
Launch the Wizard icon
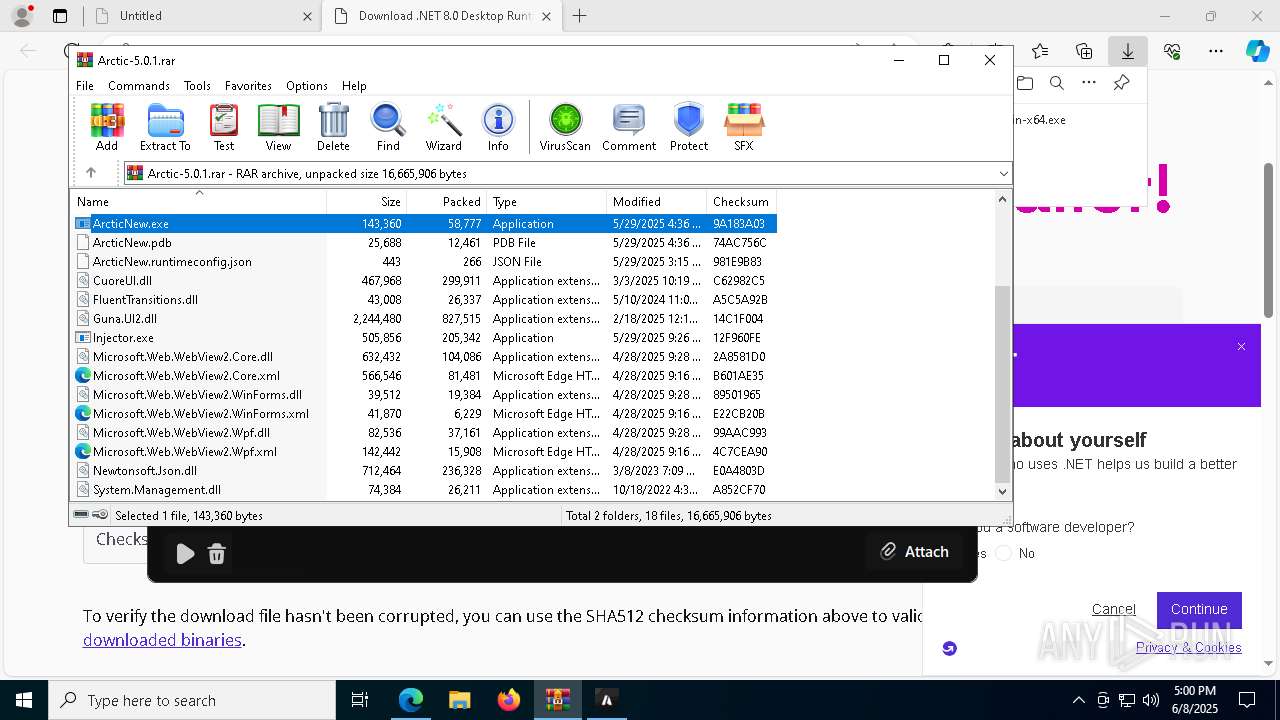pyautogui.click(x=443, y=127)
